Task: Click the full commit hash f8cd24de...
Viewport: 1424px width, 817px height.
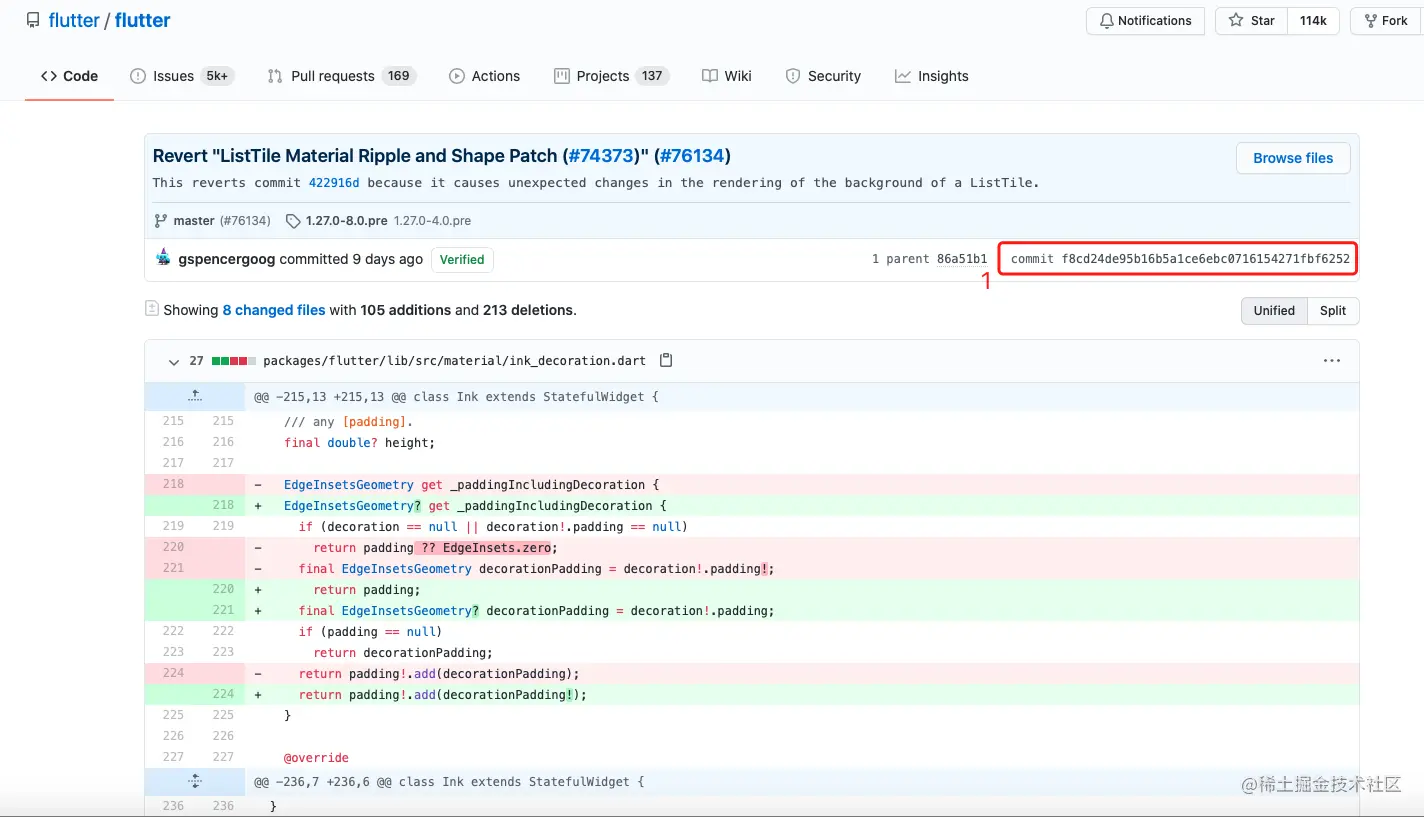Action: [1205, 259]
